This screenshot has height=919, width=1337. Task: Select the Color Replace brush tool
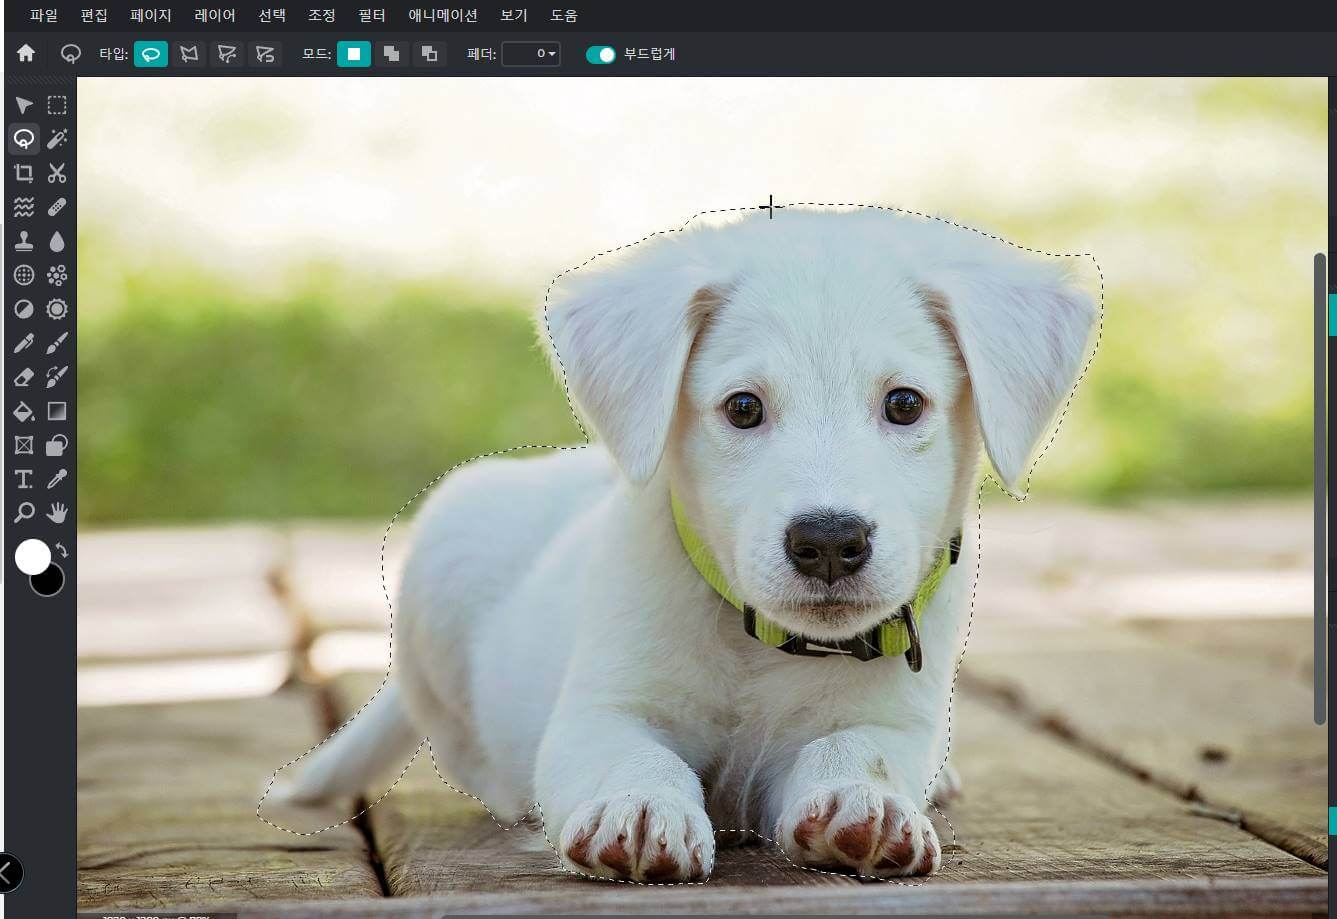(57, 377)
